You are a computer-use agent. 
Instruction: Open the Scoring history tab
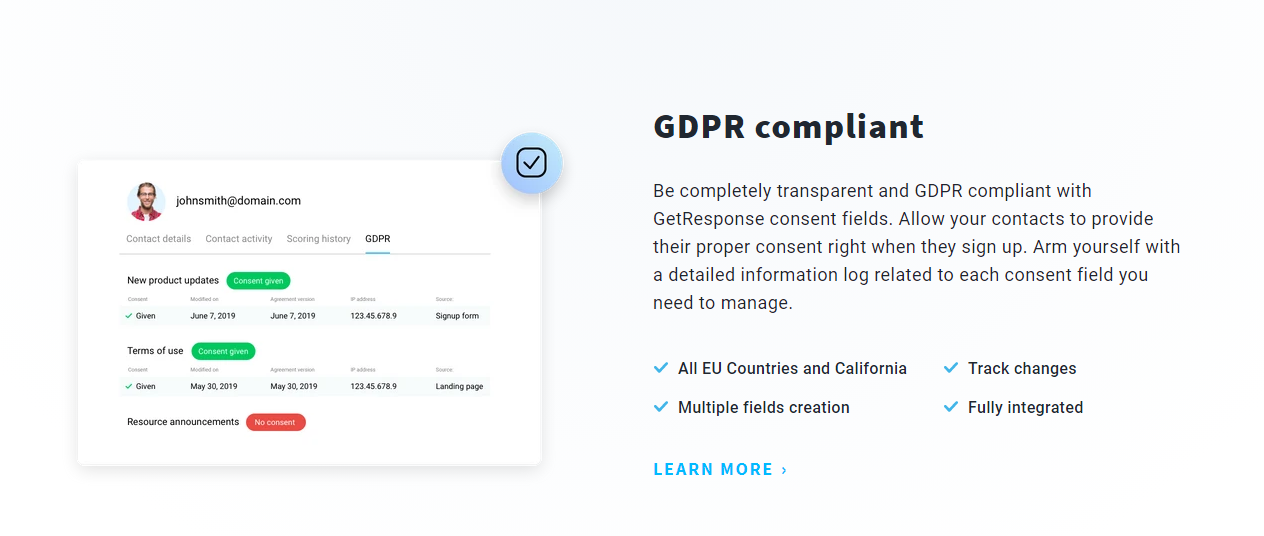pos(318,239)
